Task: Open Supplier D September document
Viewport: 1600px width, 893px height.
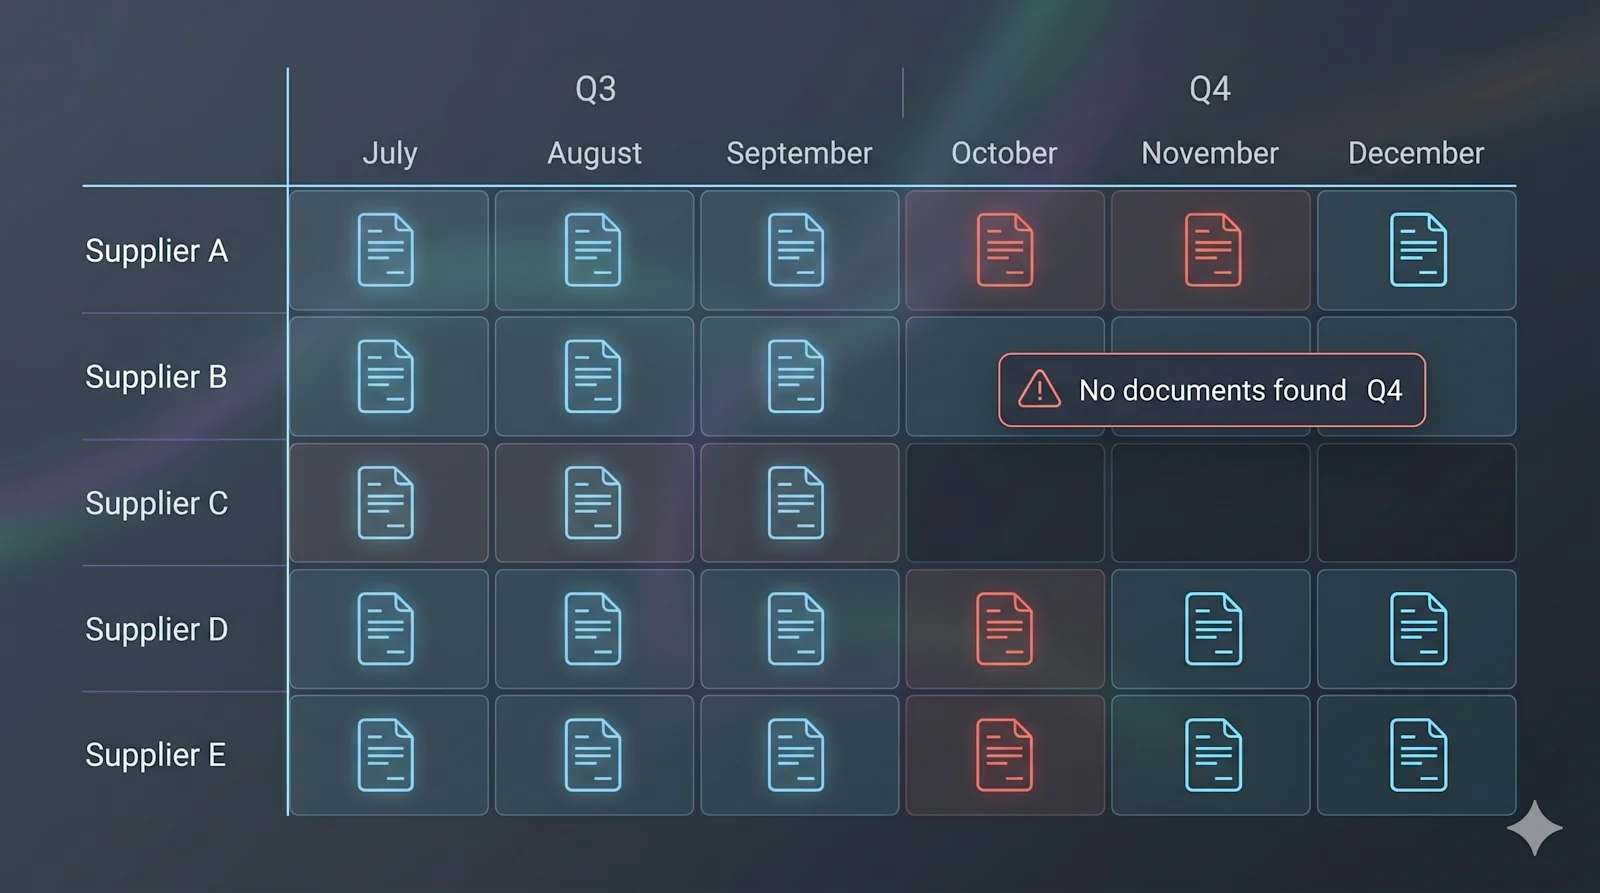Action: pos(796,629)
